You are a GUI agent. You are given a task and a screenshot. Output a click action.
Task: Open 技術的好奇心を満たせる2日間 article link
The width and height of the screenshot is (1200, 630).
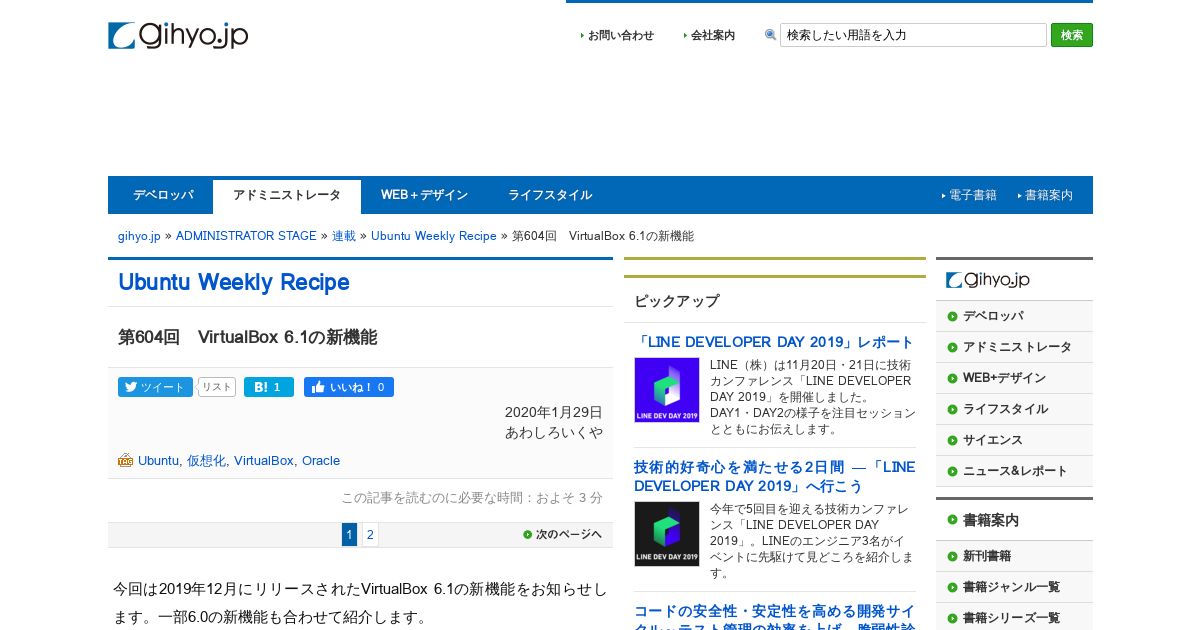(774, 476)
